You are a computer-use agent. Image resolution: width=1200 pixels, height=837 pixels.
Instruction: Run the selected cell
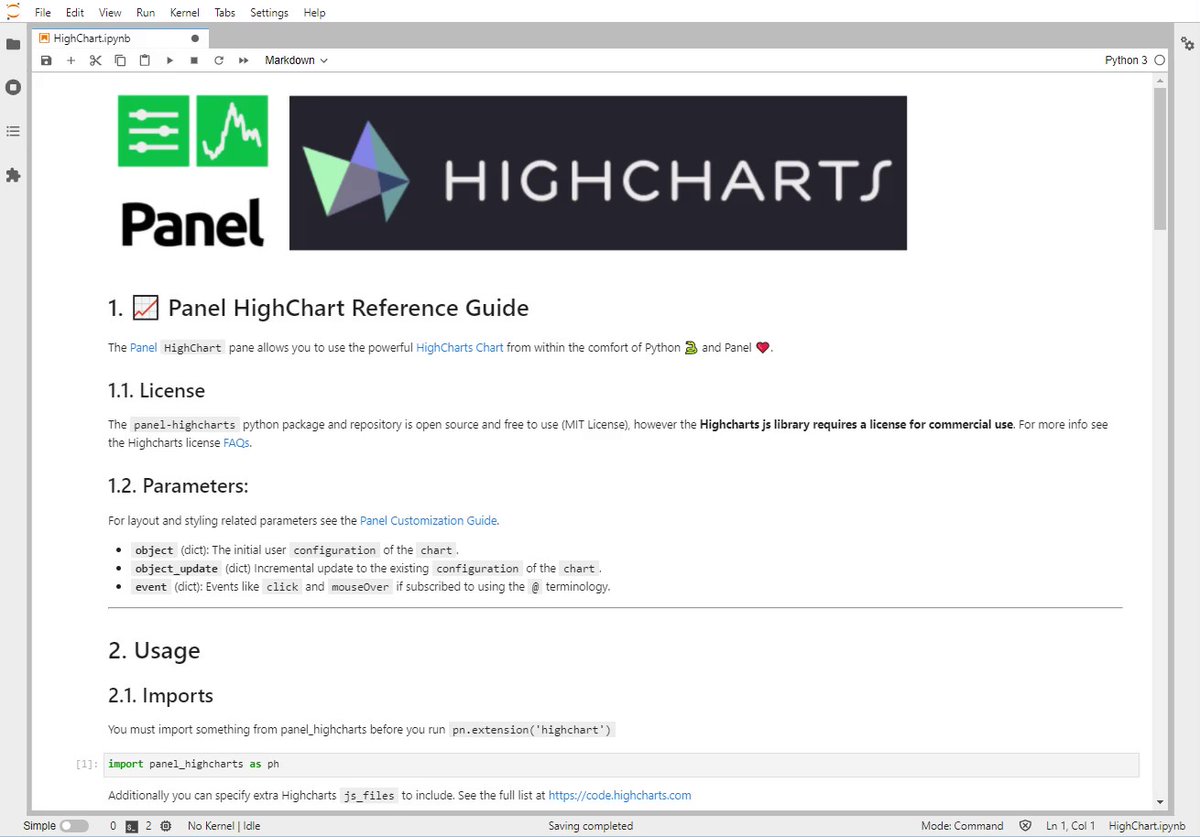coord(169,60)
